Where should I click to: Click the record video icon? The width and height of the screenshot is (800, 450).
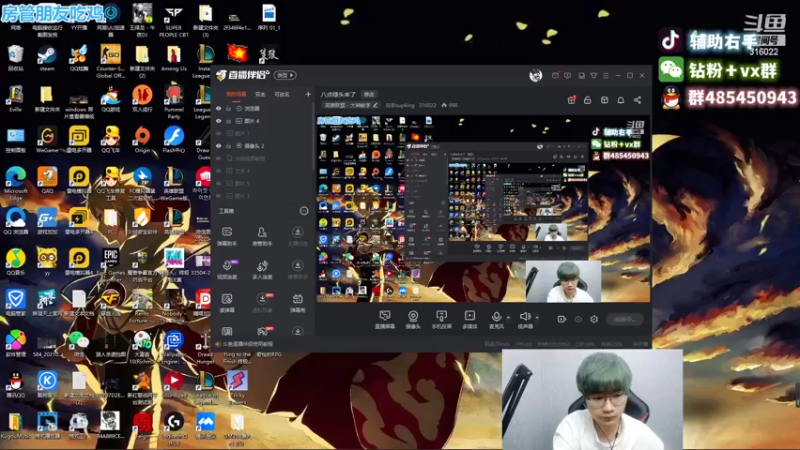point(562,319)
